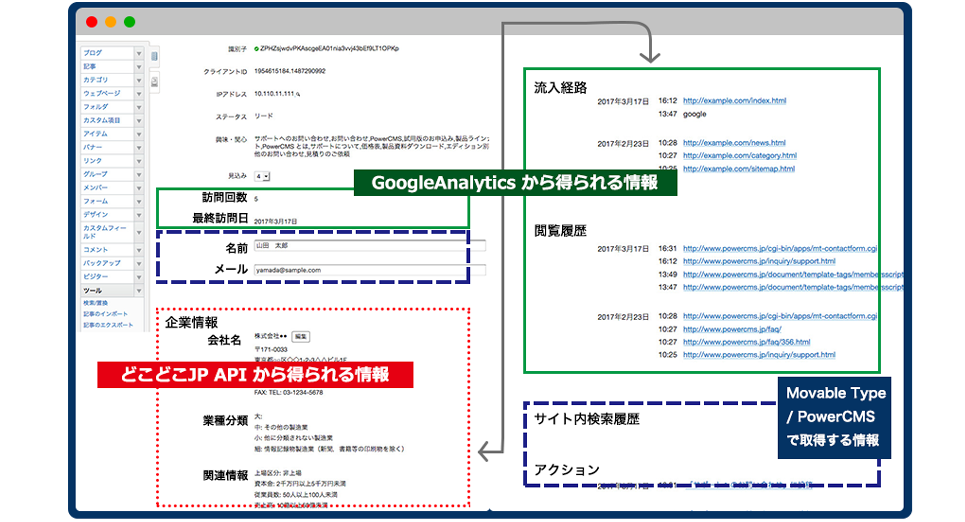Click the yellow minimize window button
The width and height of the screenshot is (965, 522).
pyautogui.click(x=111, y=22)
